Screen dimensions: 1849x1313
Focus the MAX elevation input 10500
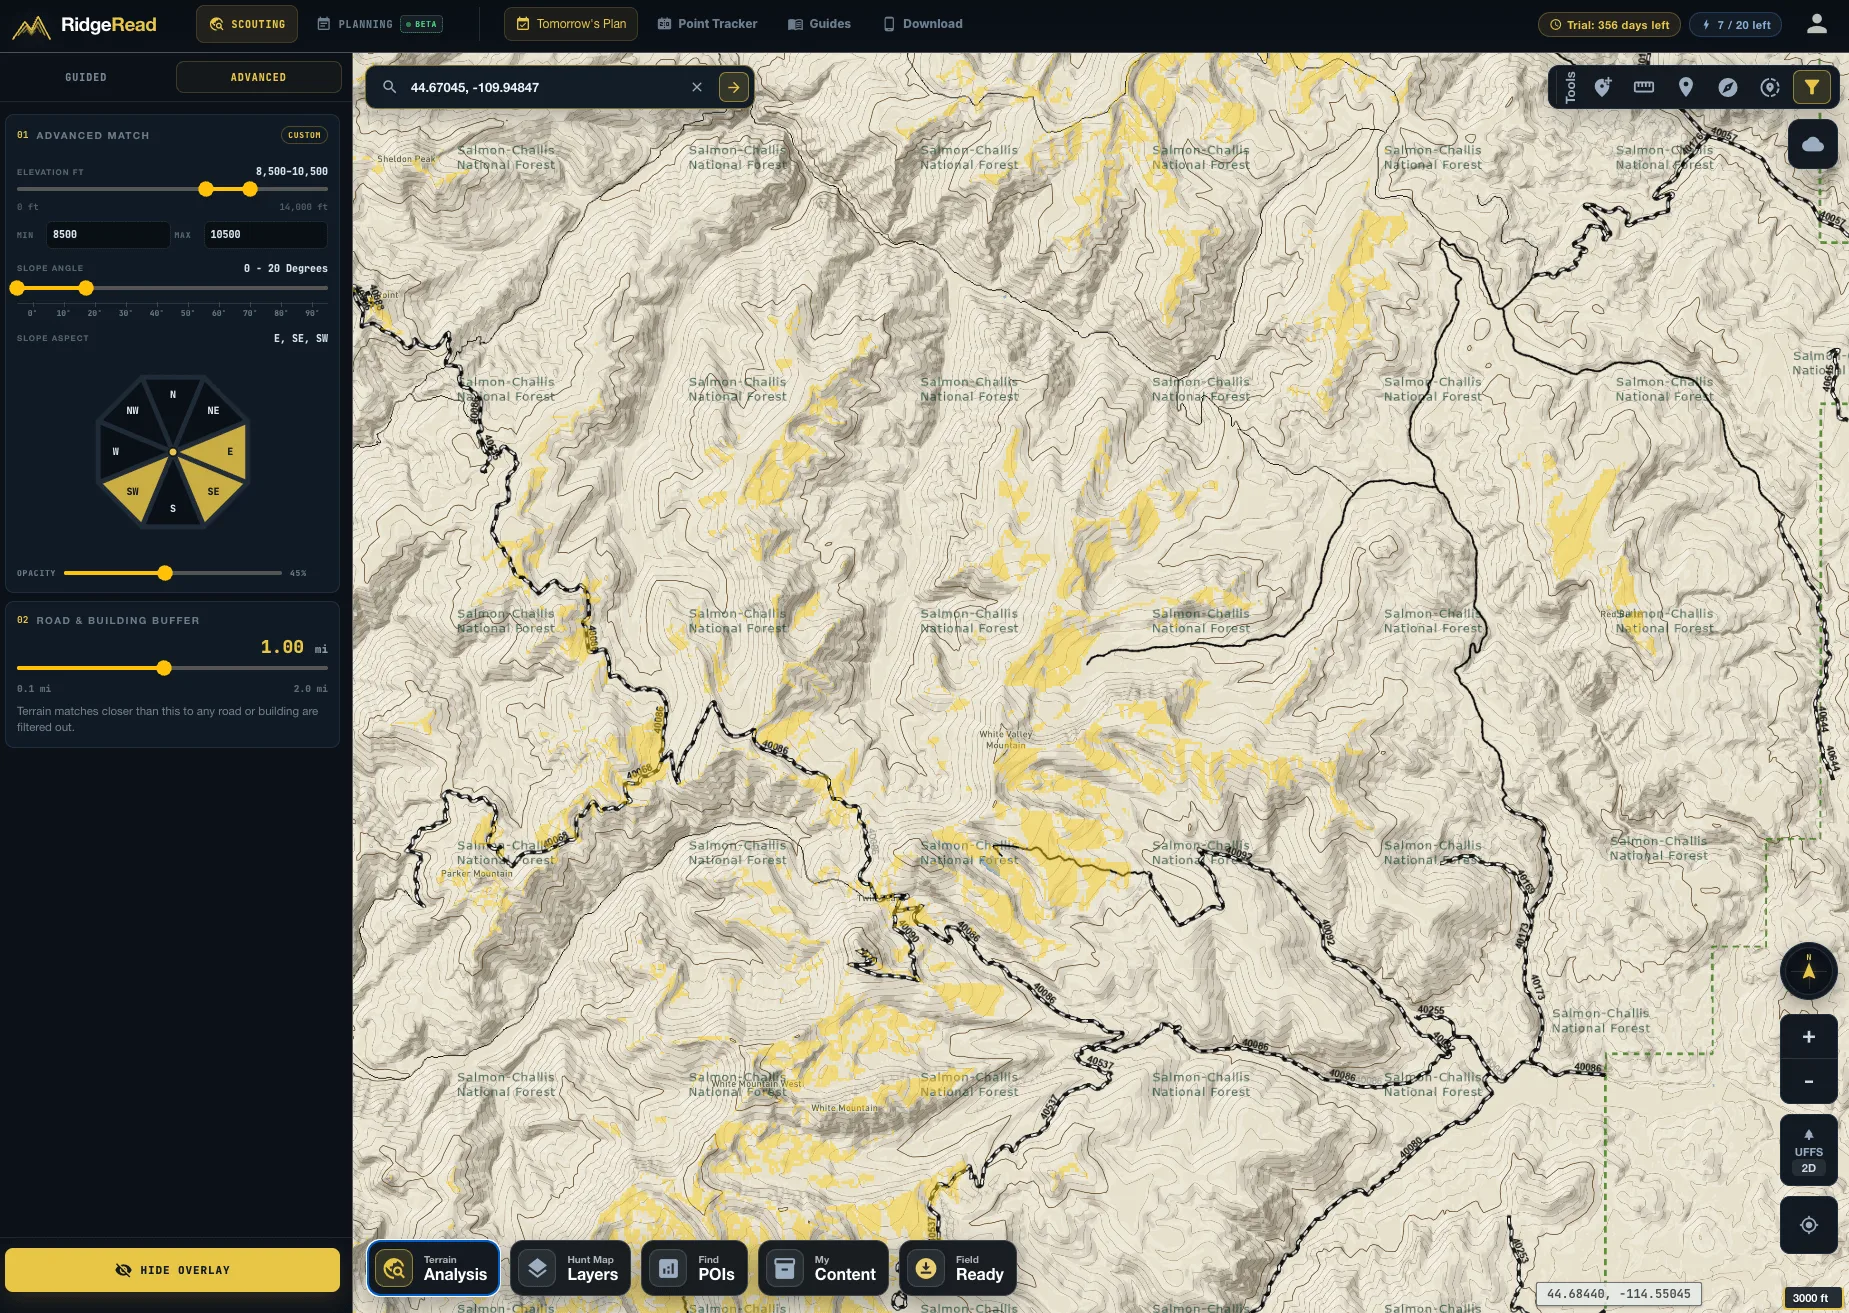(x=265, y=235)
